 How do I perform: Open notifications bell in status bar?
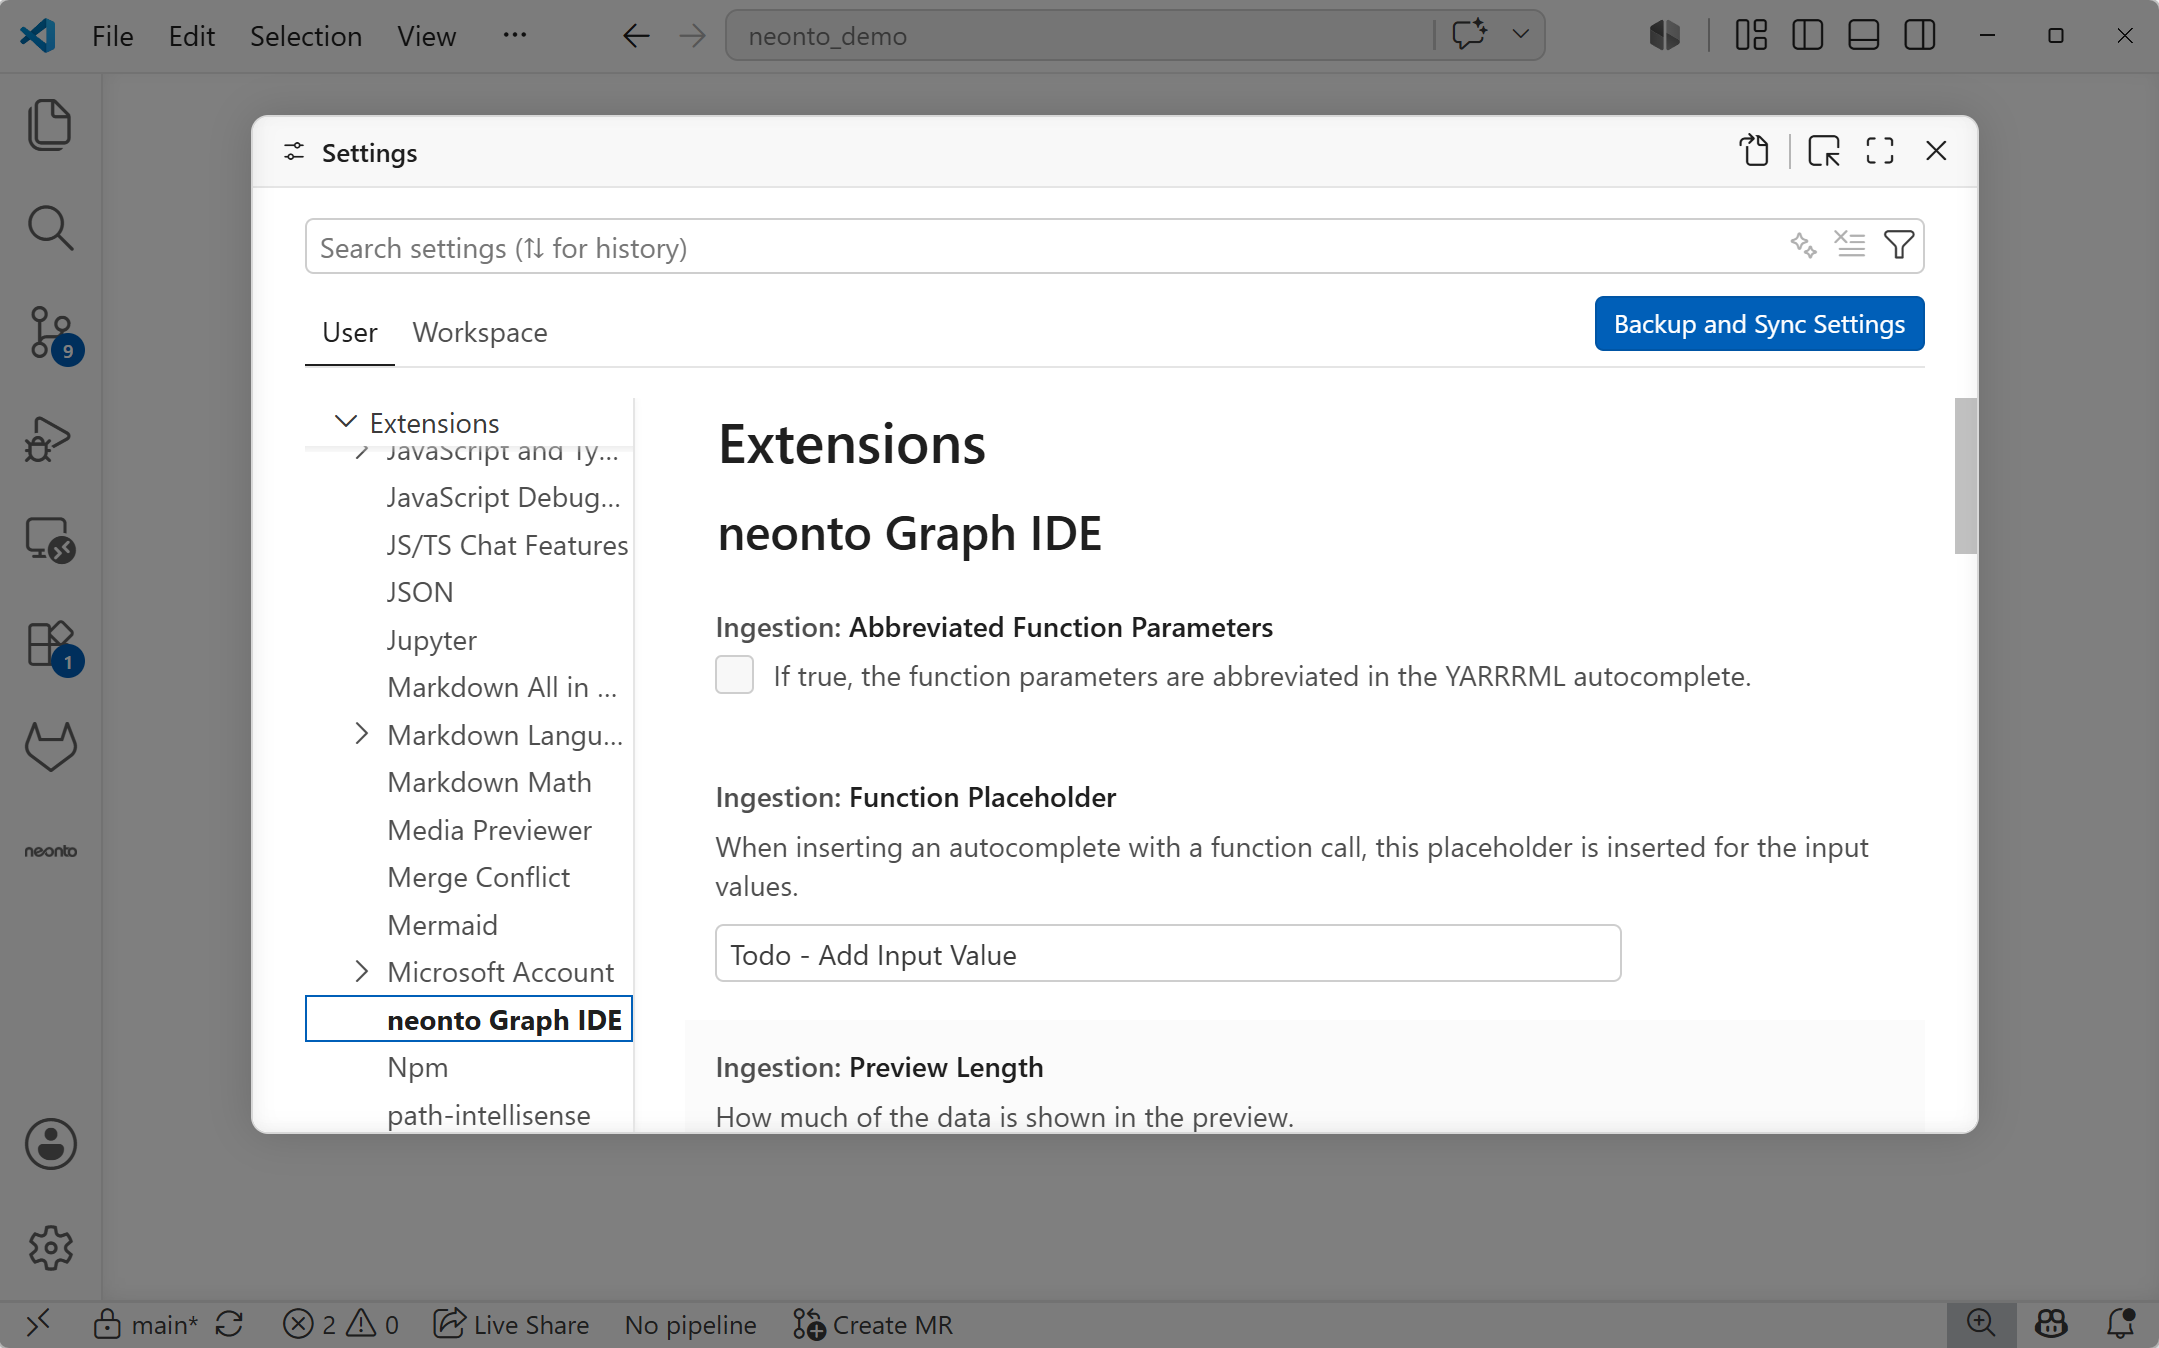click(x=2120, y=1324)
